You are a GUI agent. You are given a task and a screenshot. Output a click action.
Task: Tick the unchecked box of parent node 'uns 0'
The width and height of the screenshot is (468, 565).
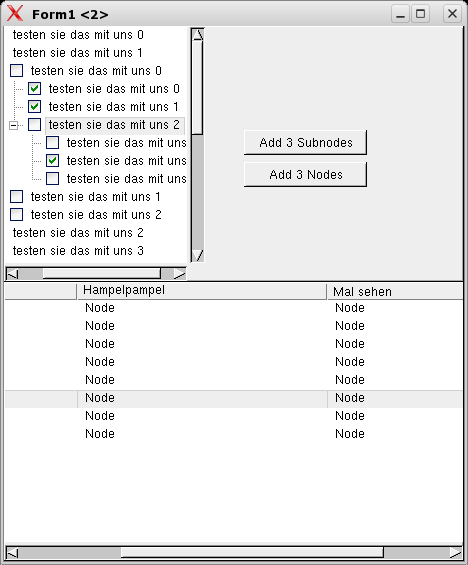click(x=17, y=71)
